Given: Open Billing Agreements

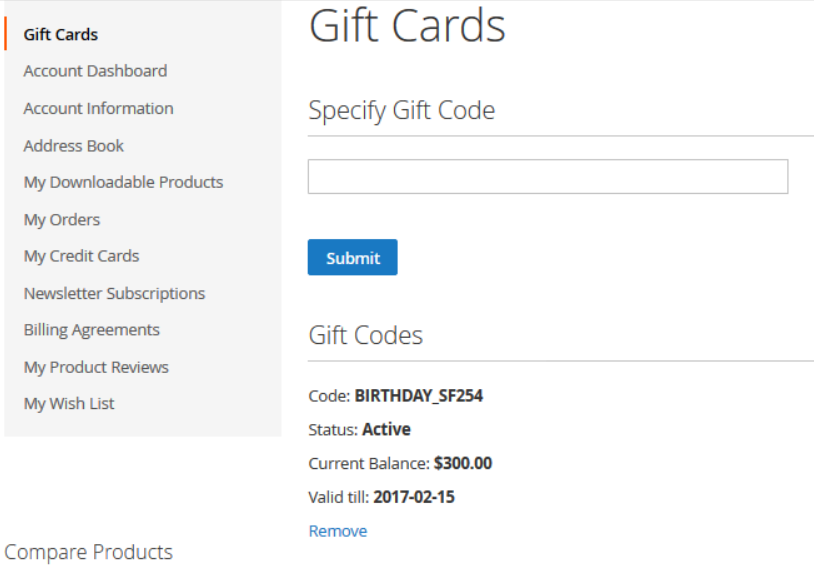Looking at the screenshot, I should click(x=91, y=329).
